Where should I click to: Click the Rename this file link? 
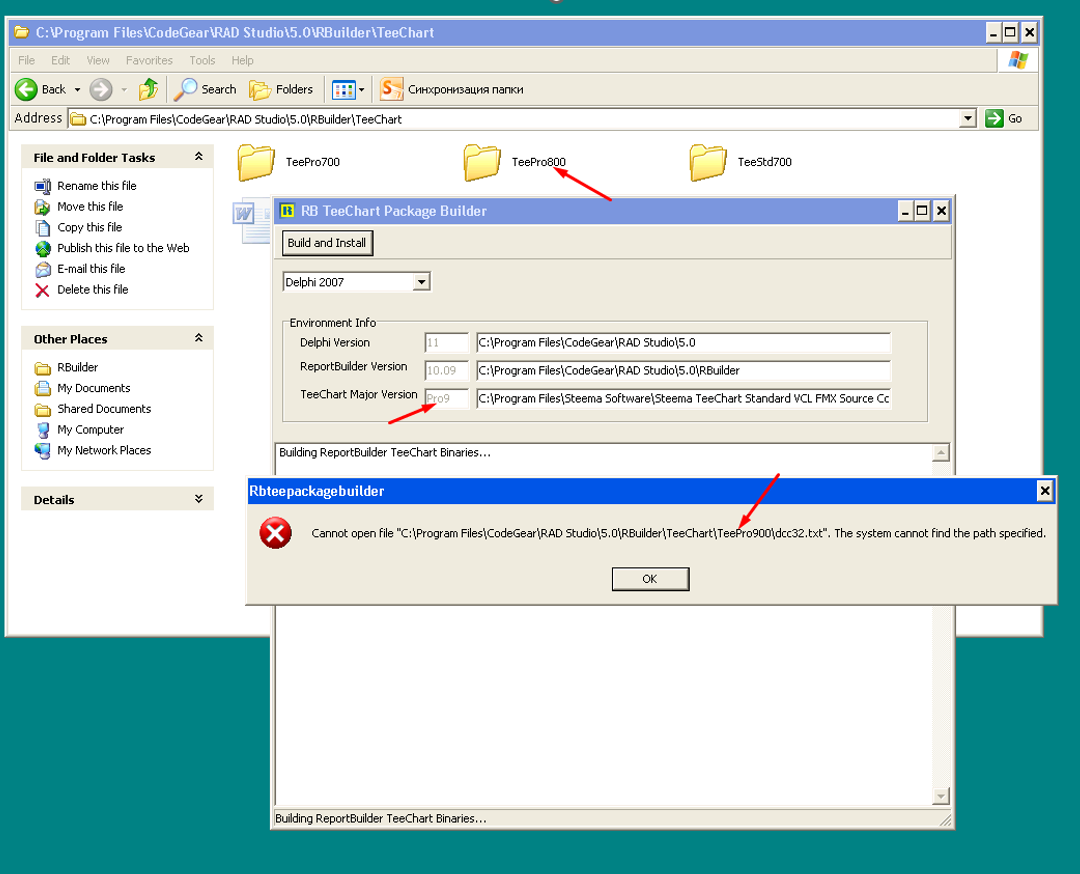[97, 186]
